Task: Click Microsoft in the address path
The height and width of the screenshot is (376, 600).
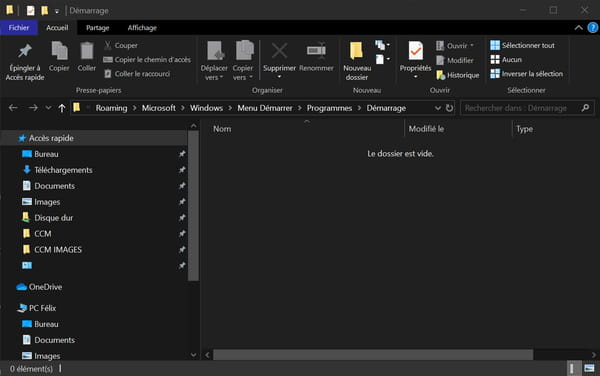Action: pos(159,108)
